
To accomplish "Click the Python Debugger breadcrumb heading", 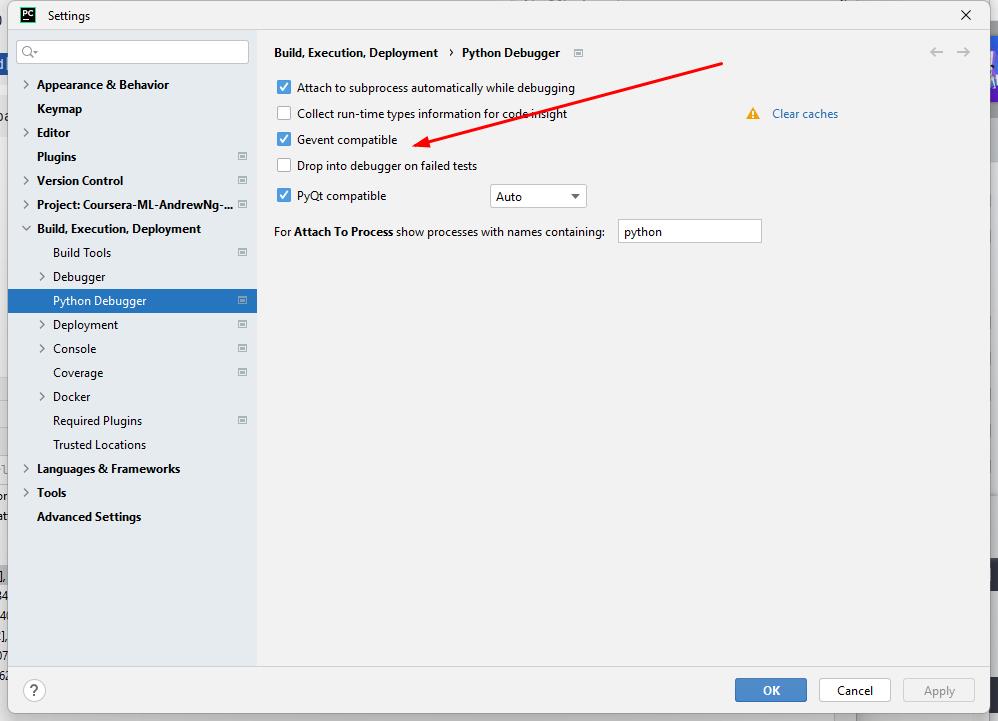I will pyautogui.click(x=510, y=53).
